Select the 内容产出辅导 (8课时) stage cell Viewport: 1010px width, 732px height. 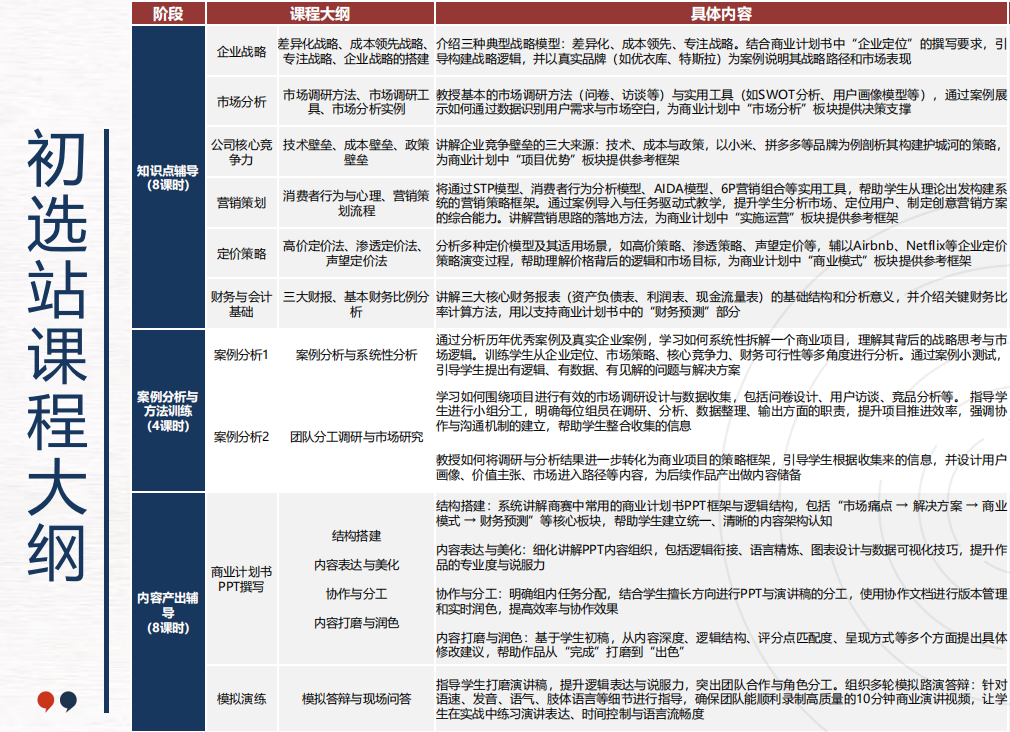point(168,612)
